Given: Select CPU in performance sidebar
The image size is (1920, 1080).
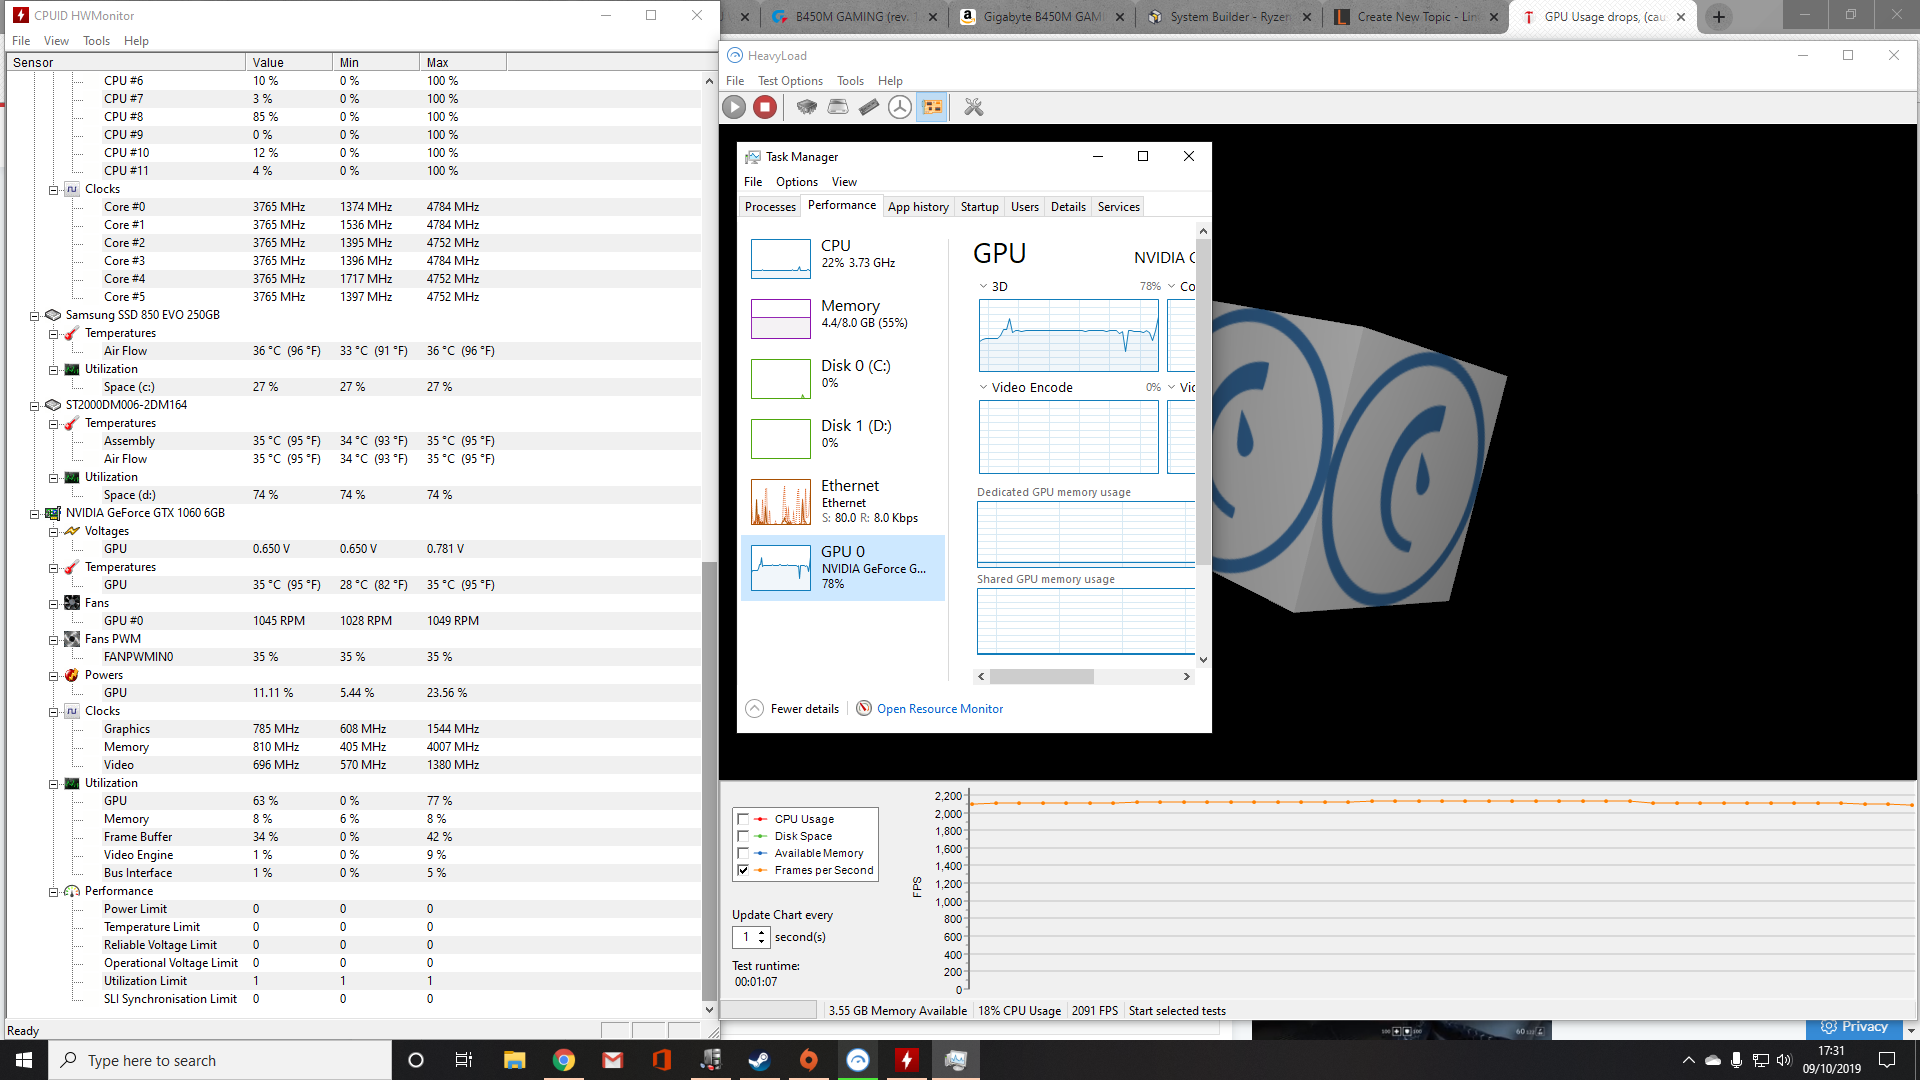Looking at the screenshot, I should point(845,258).
